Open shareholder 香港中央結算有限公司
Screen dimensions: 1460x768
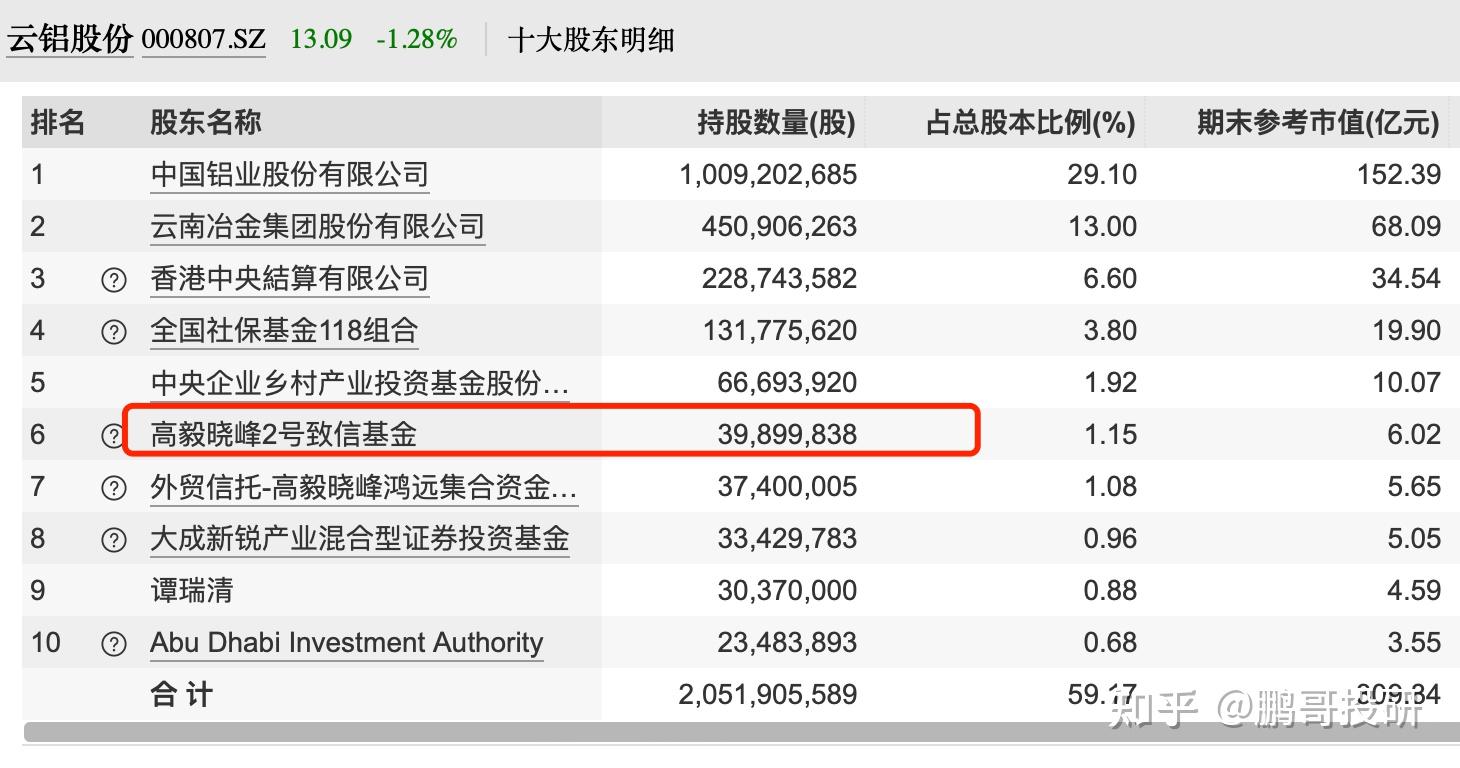pos(290,279)
